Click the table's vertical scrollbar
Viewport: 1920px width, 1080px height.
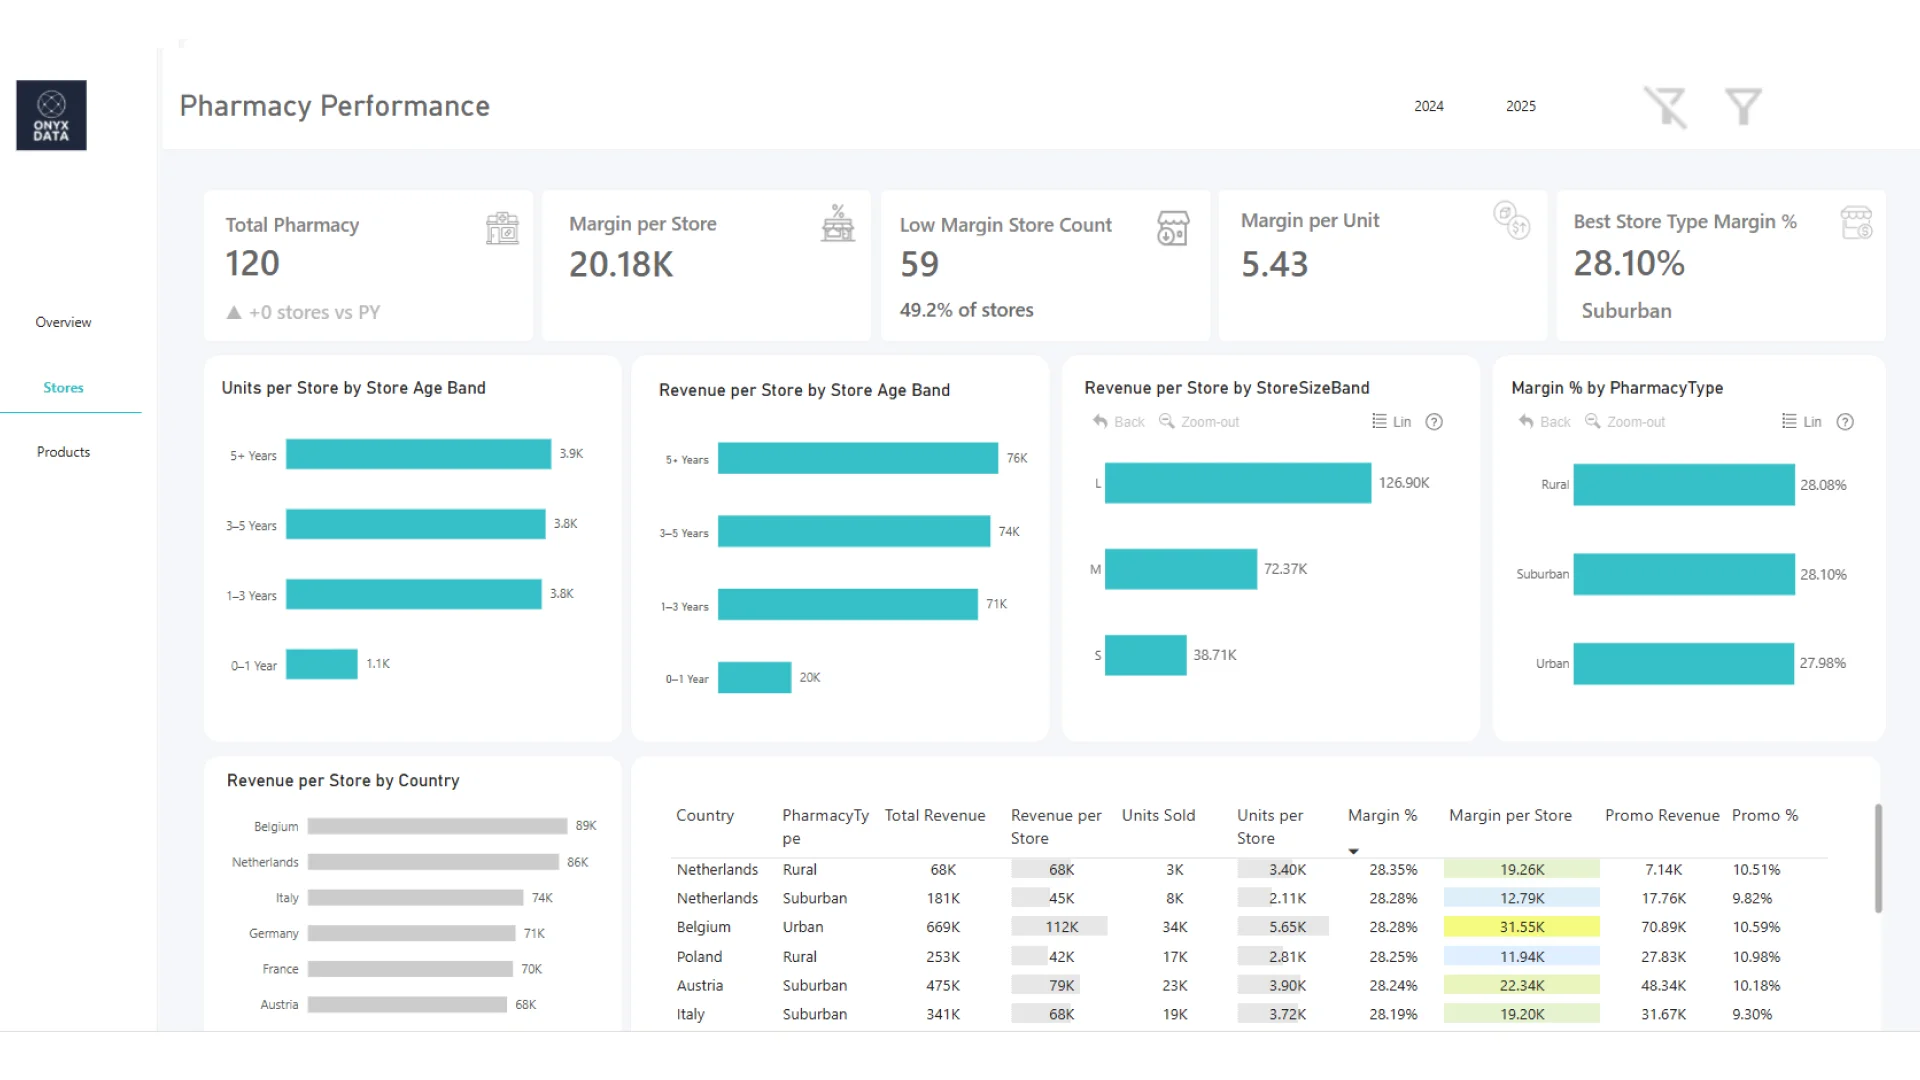click(x=1878, y=858)
